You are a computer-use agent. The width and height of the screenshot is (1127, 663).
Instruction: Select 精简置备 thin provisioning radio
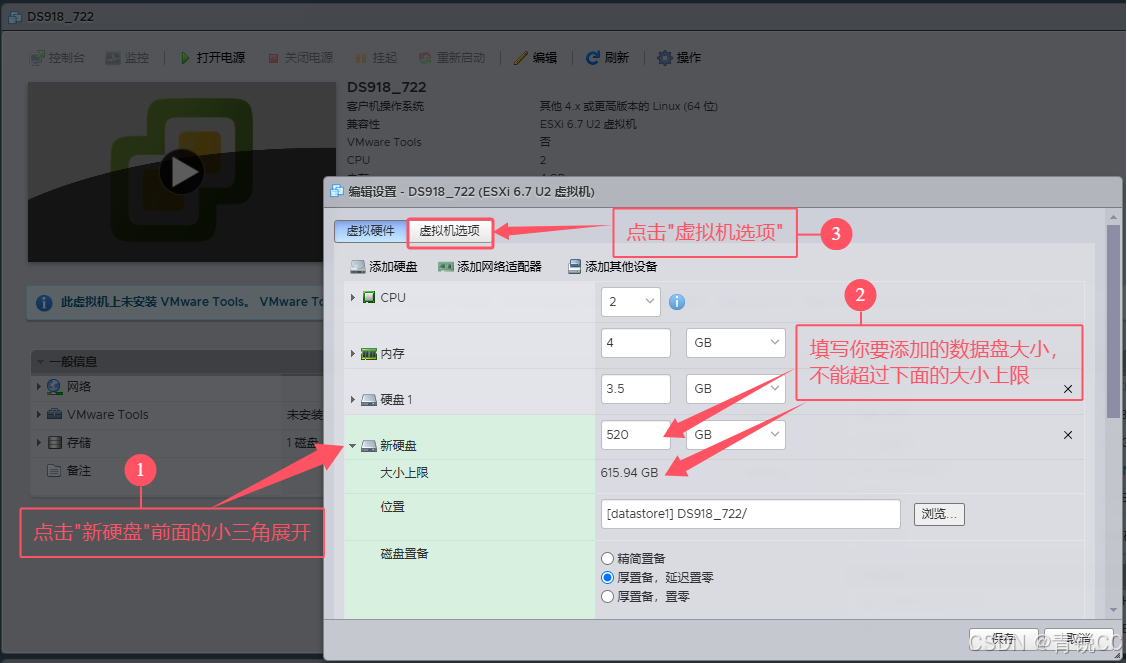point(607,559)
